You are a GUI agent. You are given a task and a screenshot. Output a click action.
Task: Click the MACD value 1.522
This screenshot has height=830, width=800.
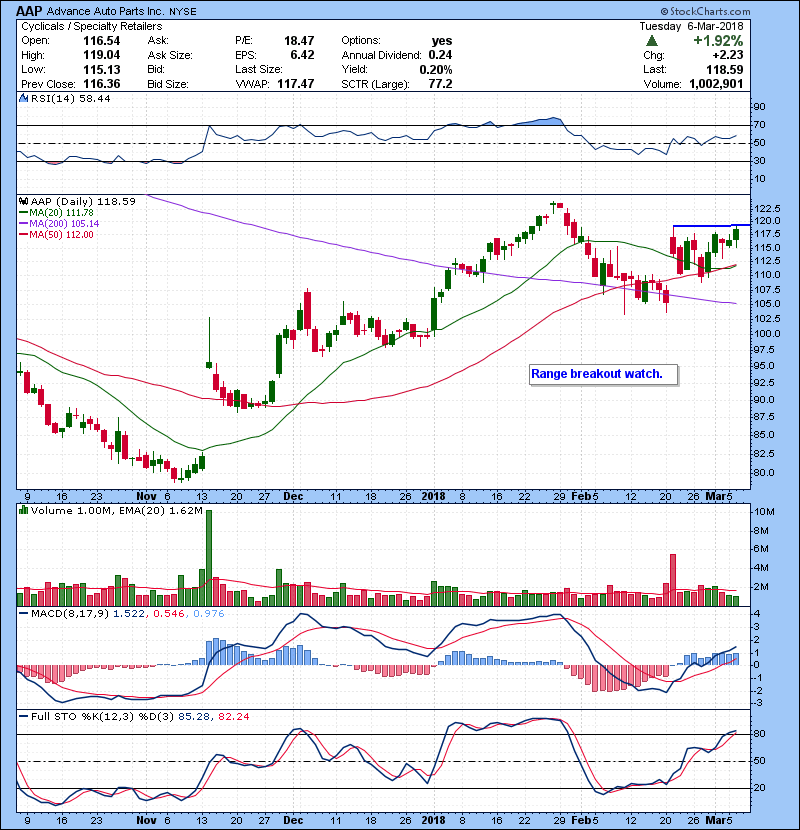(x=129, y=614)
